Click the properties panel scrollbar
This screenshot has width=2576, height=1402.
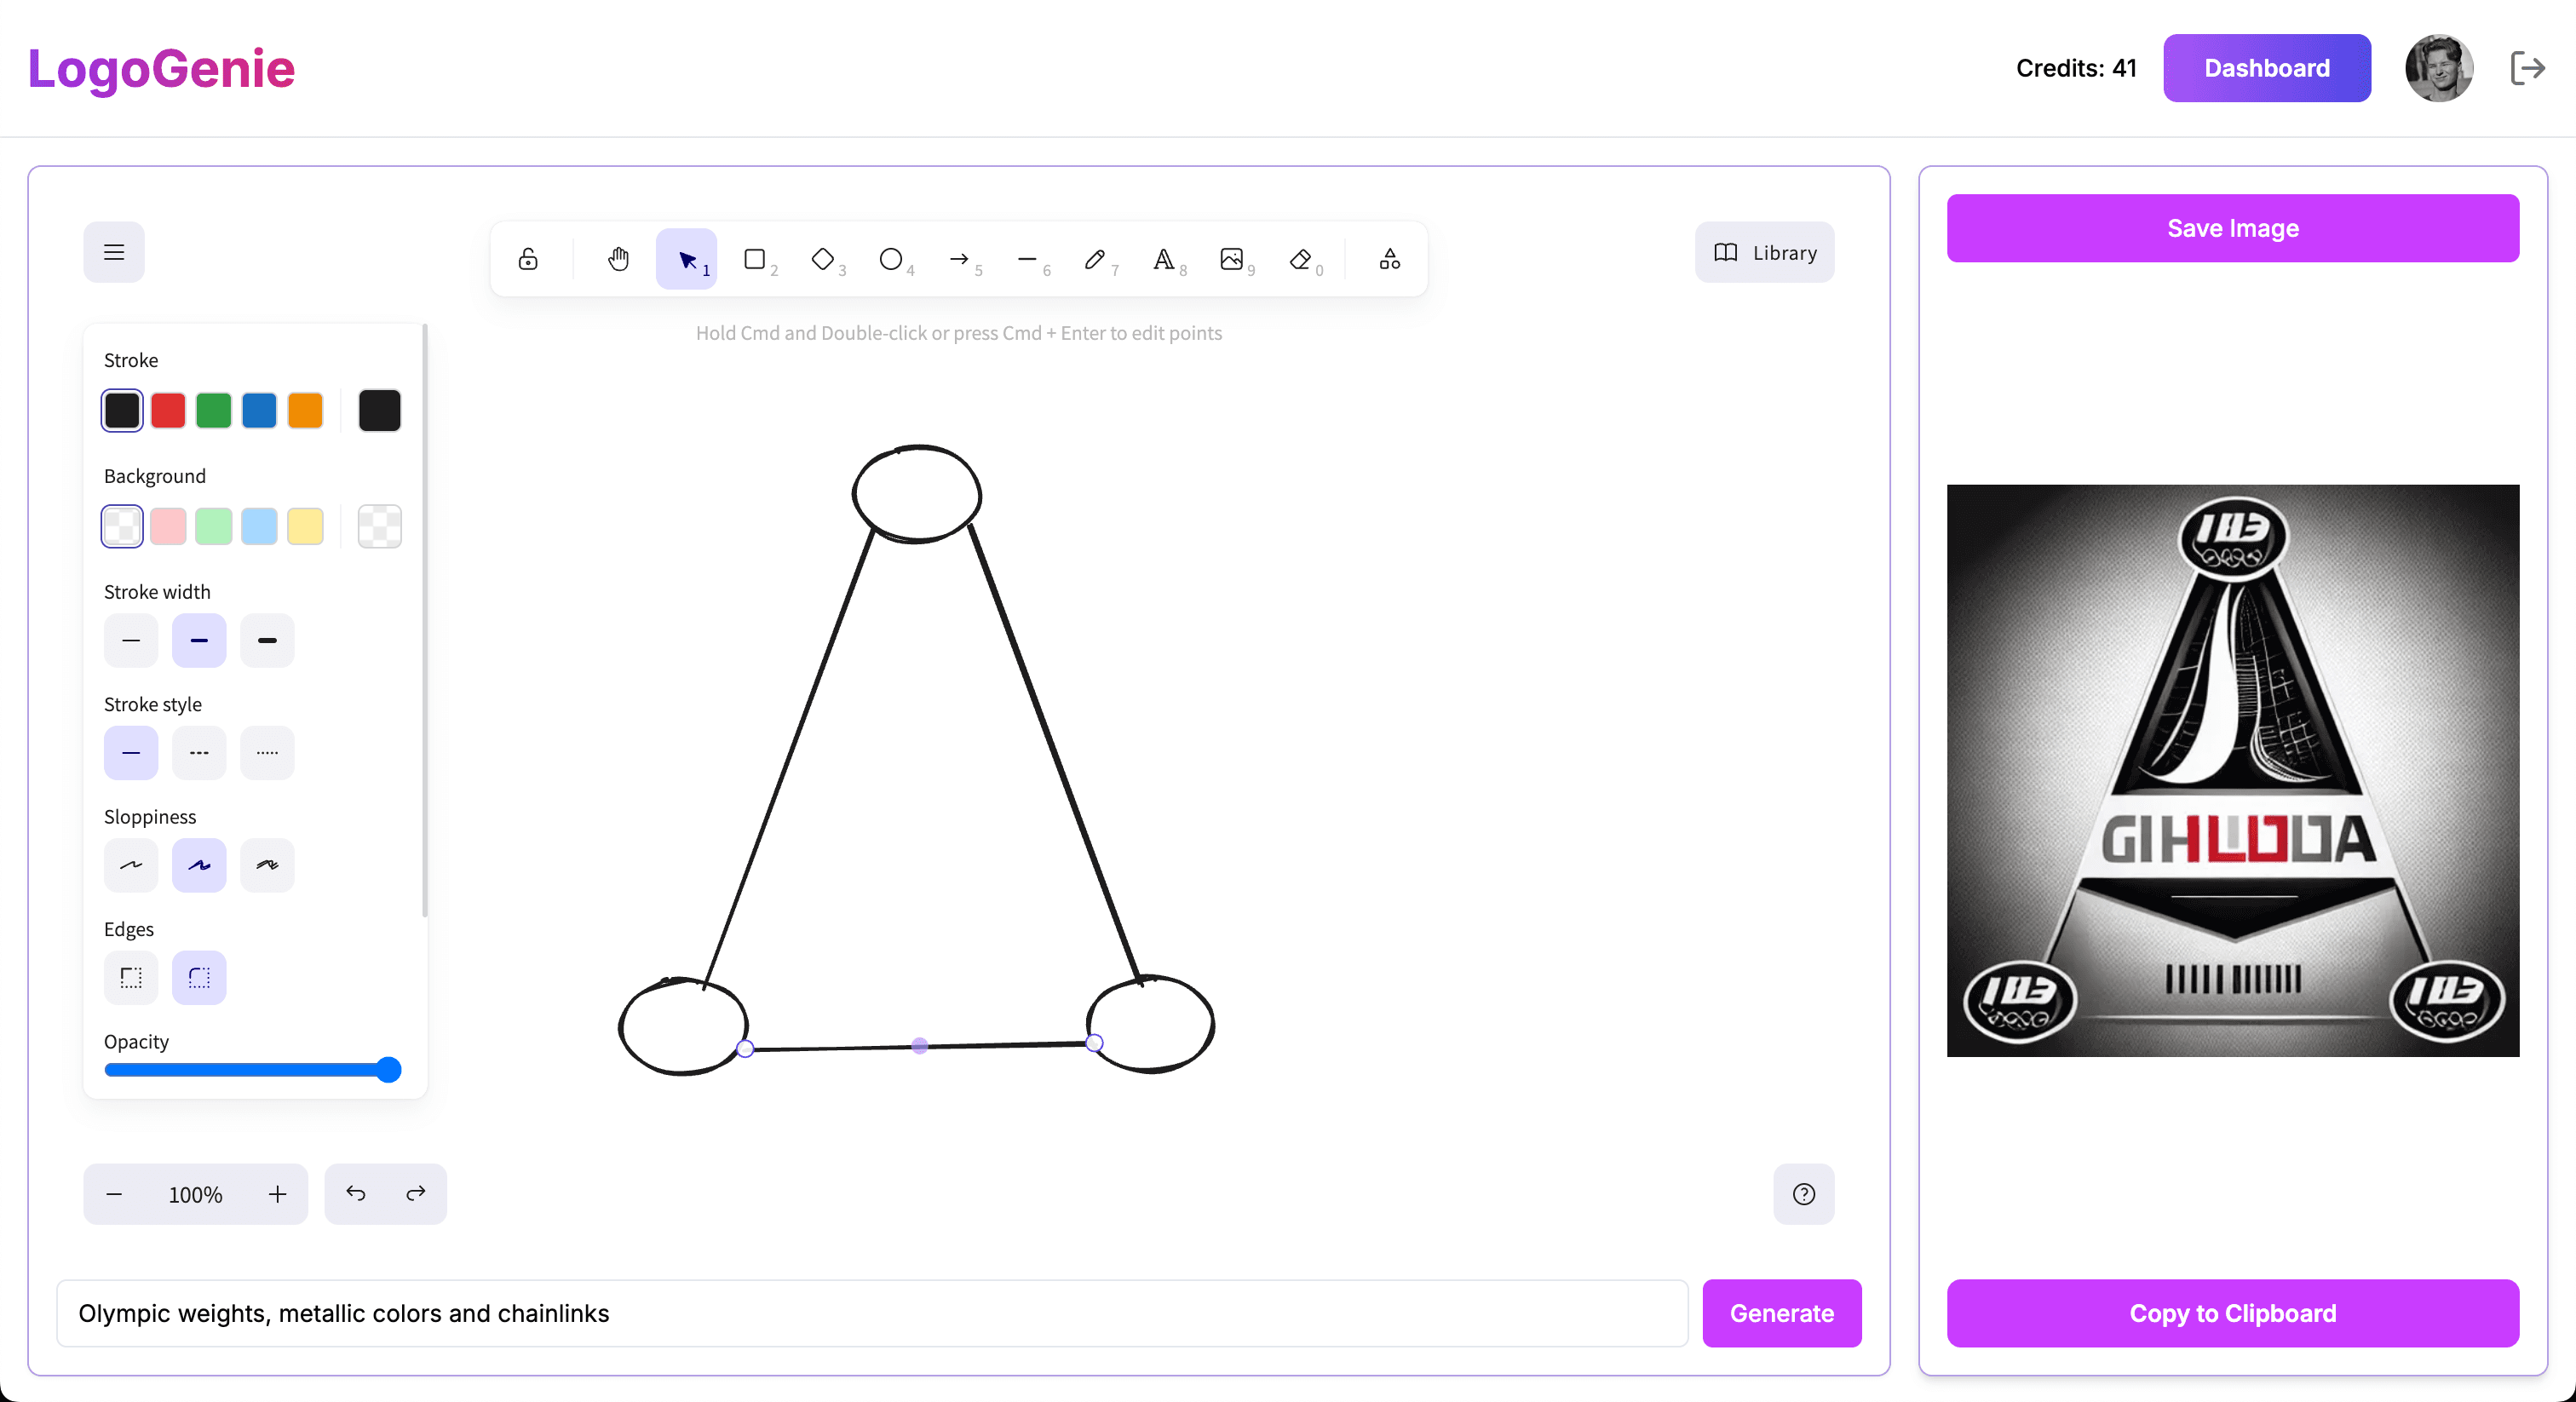pyautogui.click(x=425, y=620)
